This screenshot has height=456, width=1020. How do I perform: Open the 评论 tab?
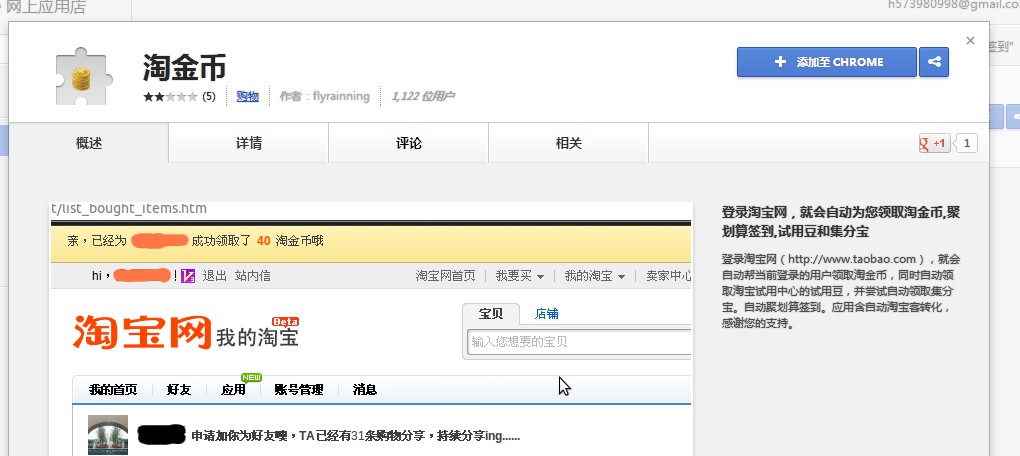409,143
